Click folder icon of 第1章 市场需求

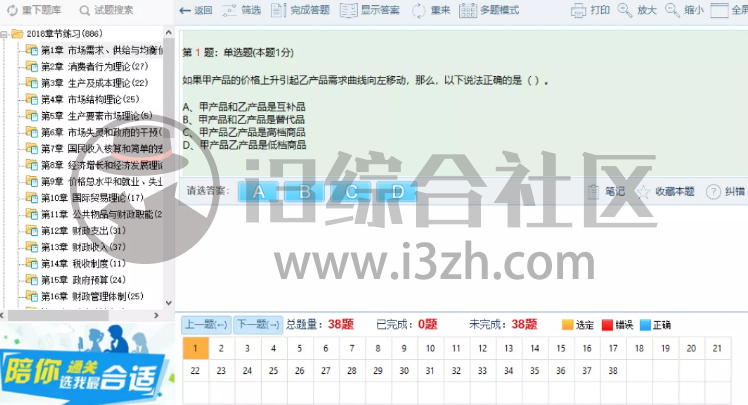point(31,50)
